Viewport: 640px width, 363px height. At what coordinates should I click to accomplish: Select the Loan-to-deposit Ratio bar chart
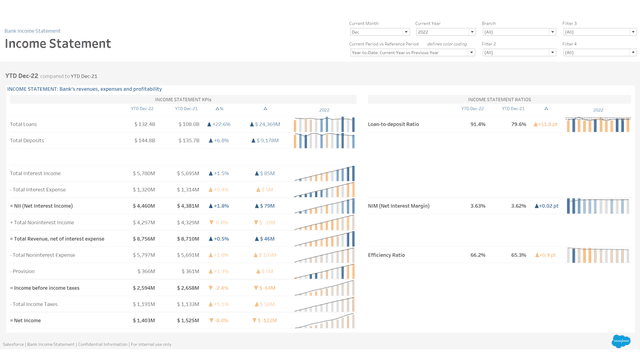[x=598, y=124]
